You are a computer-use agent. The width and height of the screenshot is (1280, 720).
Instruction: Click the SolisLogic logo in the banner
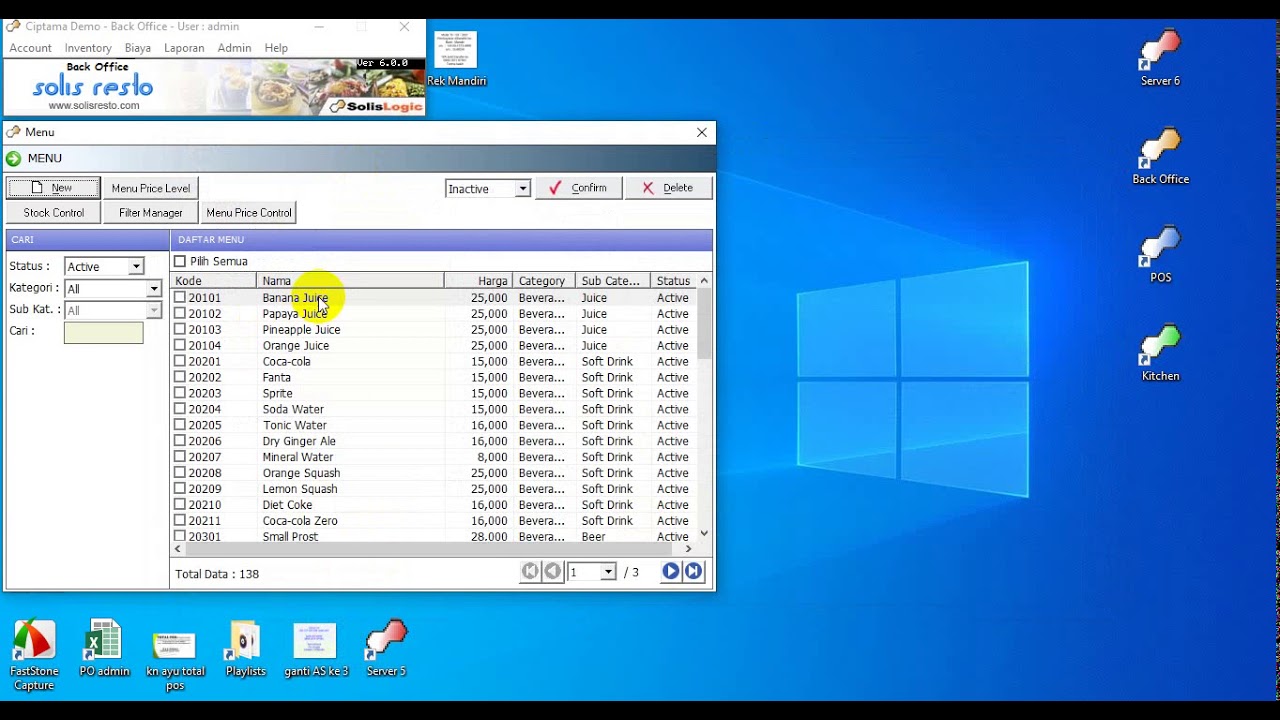pyautogui.click(x=377, y=106)
